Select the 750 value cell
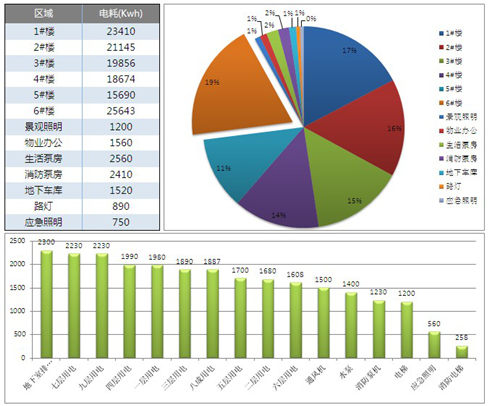 coord(121,222)
